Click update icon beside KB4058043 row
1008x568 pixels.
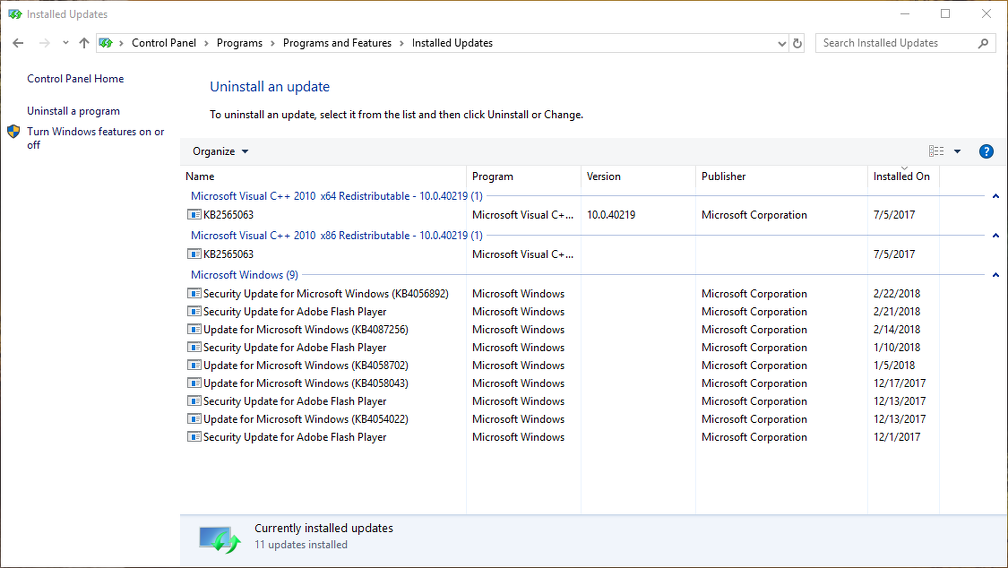click(194, 384)
